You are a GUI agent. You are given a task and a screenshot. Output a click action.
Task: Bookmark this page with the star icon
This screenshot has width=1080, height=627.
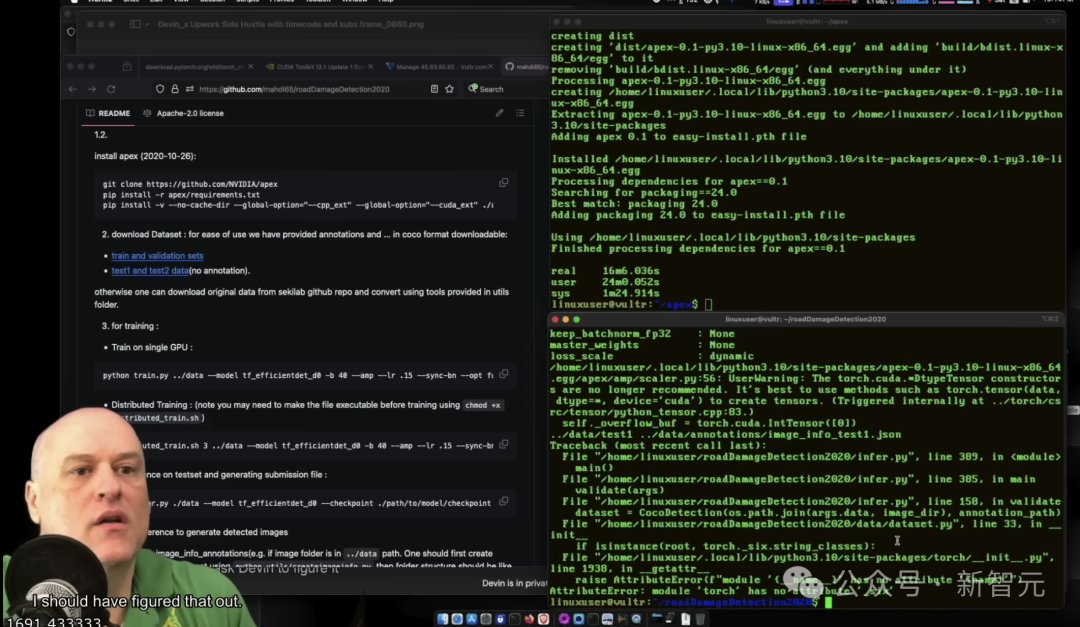point(450,89)
